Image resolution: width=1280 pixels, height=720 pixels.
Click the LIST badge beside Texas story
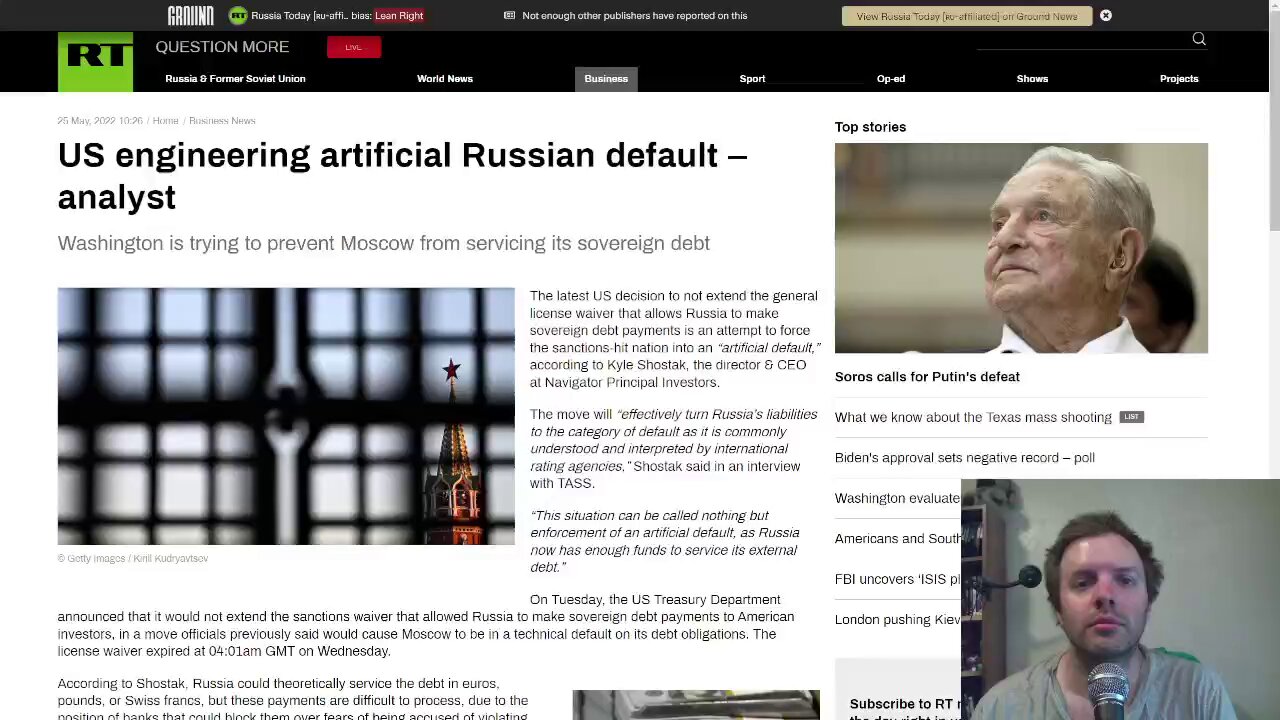pos(1131,417)
